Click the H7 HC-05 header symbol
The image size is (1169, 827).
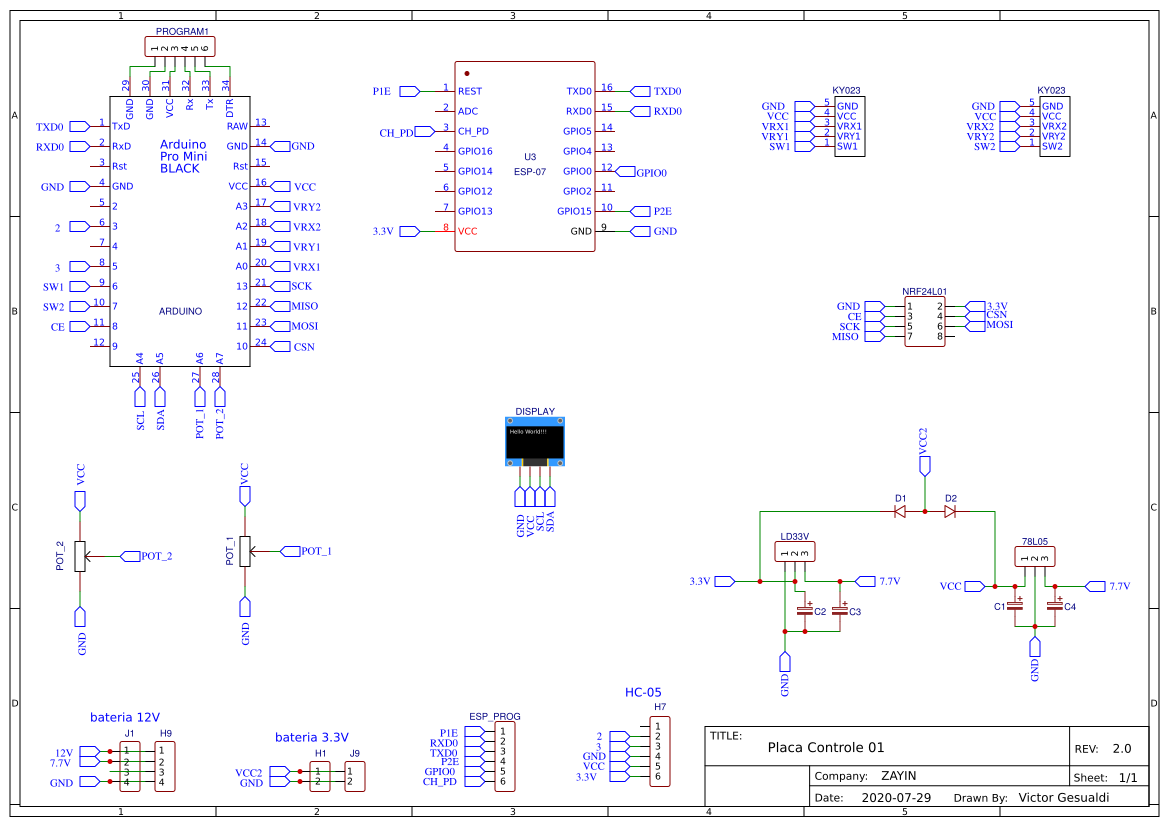[660, 752]
